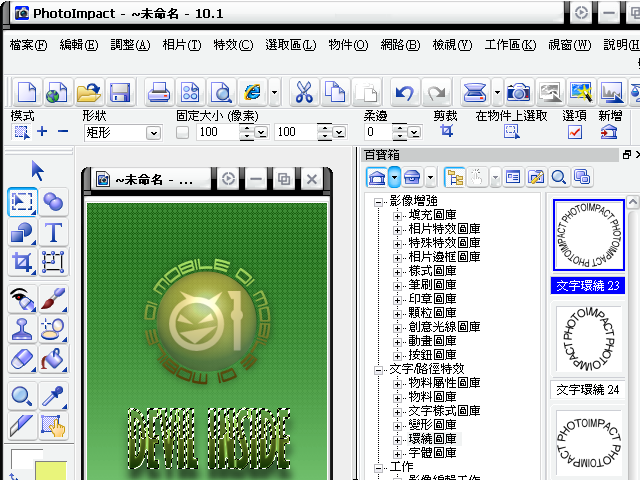Click the 新增 add icon button

(609, 132)
